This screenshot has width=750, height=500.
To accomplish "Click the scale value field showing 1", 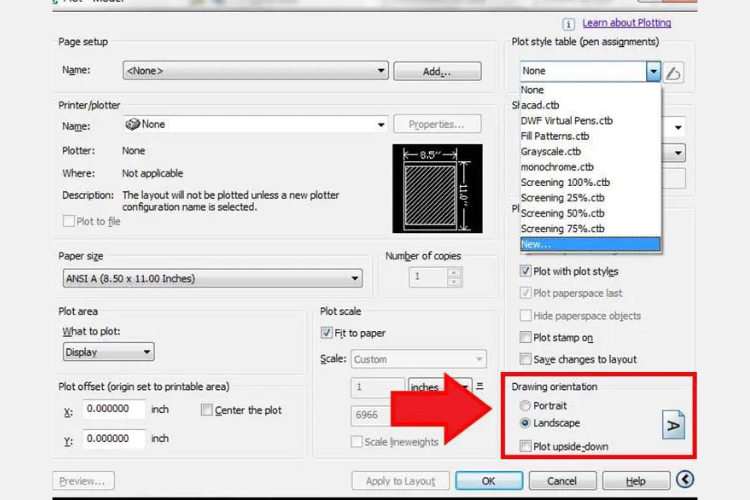I will coord(378,387).
